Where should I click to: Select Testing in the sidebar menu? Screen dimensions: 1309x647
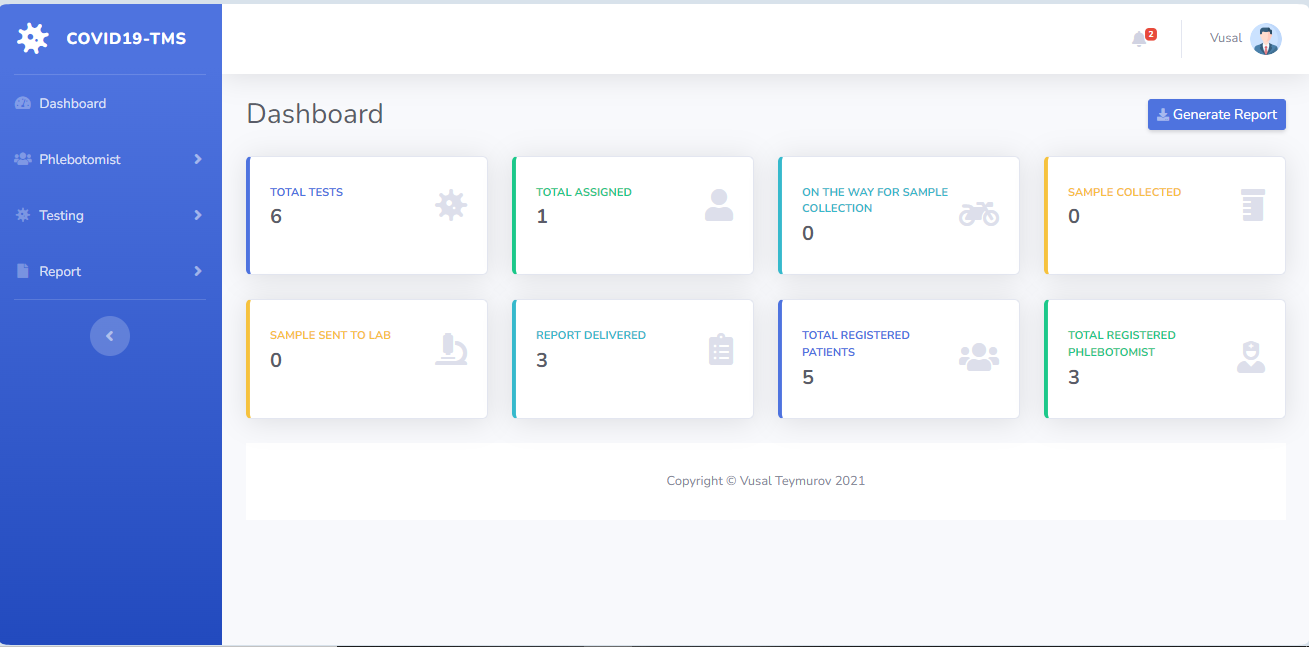[61, 215]
